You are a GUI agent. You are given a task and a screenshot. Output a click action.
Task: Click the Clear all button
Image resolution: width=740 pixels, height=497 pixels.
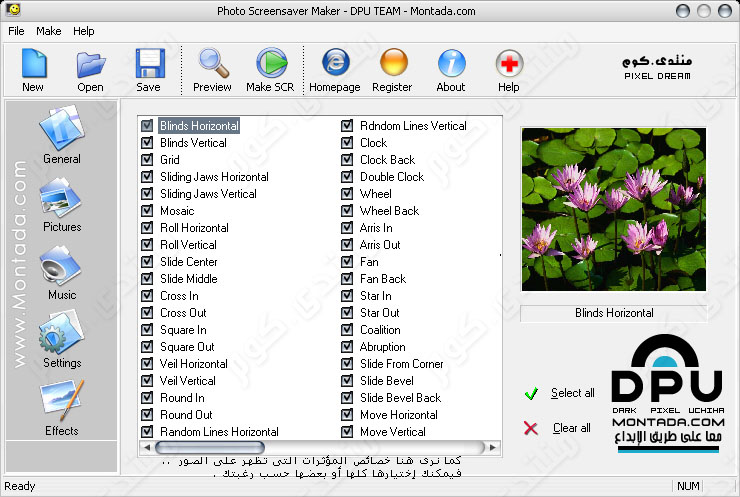pos(571,428)
